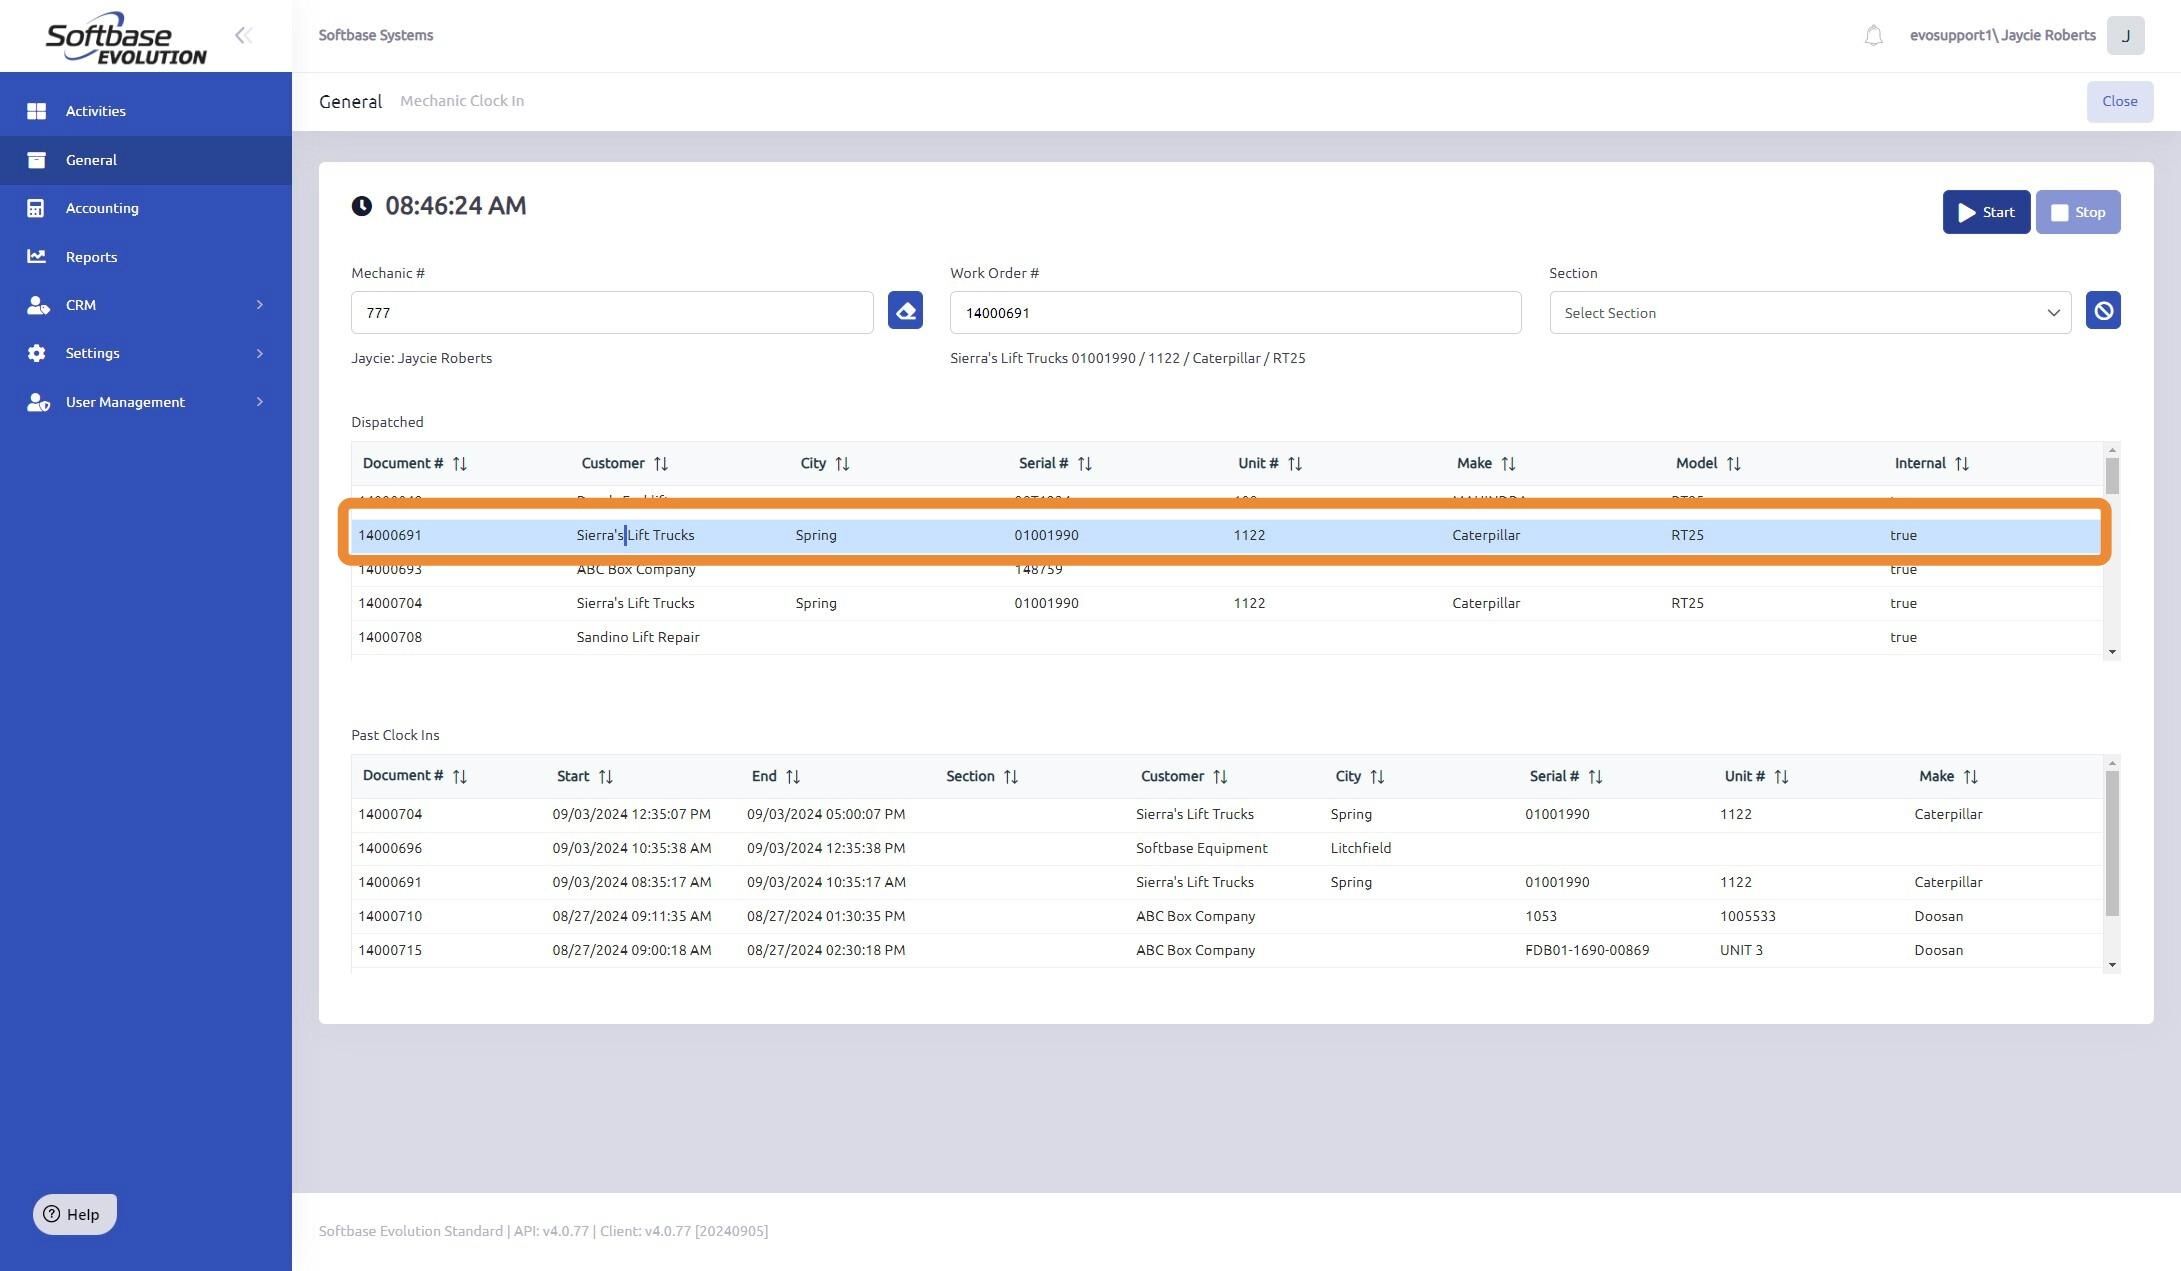Click the clear section circle-slash icon
The image size is (2181, 1271).
coord(2102,311)
